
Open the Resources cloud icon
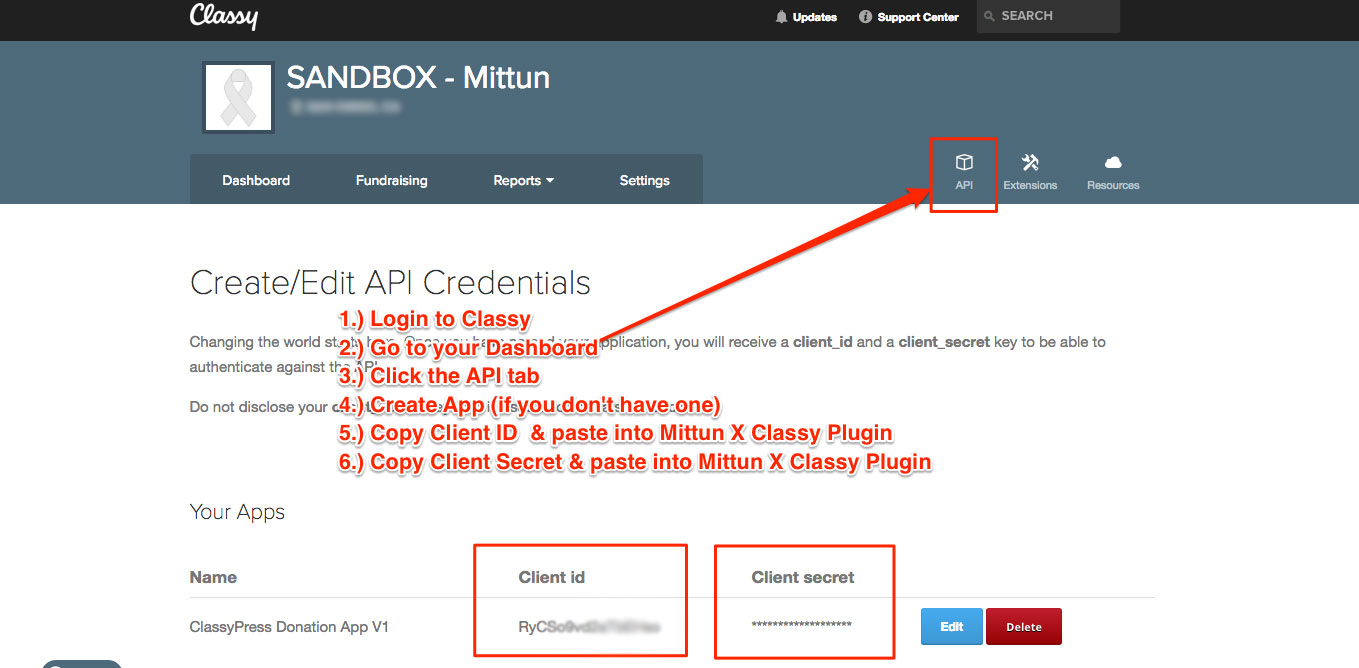pos(1113,172)
